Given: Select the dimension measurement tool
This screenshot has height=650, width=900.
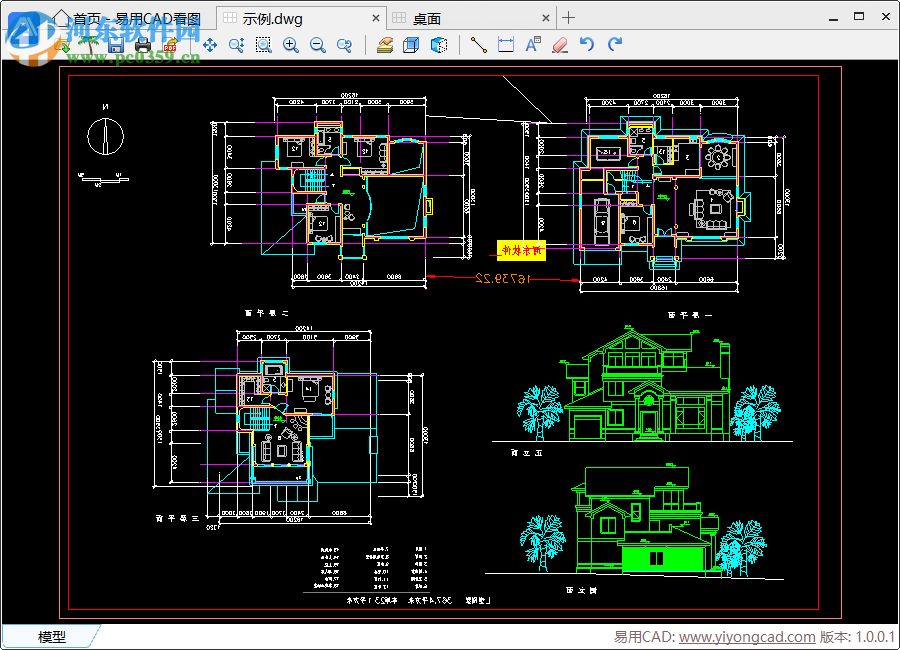Looking at the screenshot, I should pos(506,44).
